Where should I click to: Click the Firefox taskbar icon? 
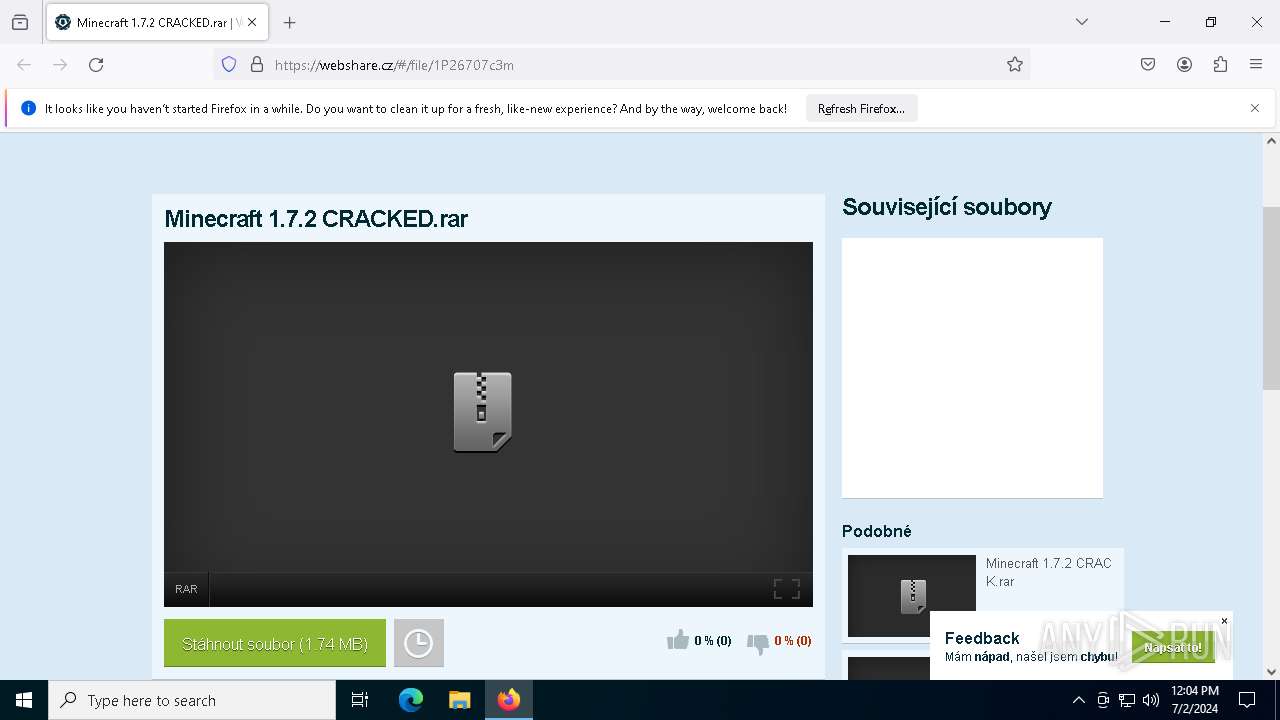(509, 700)
